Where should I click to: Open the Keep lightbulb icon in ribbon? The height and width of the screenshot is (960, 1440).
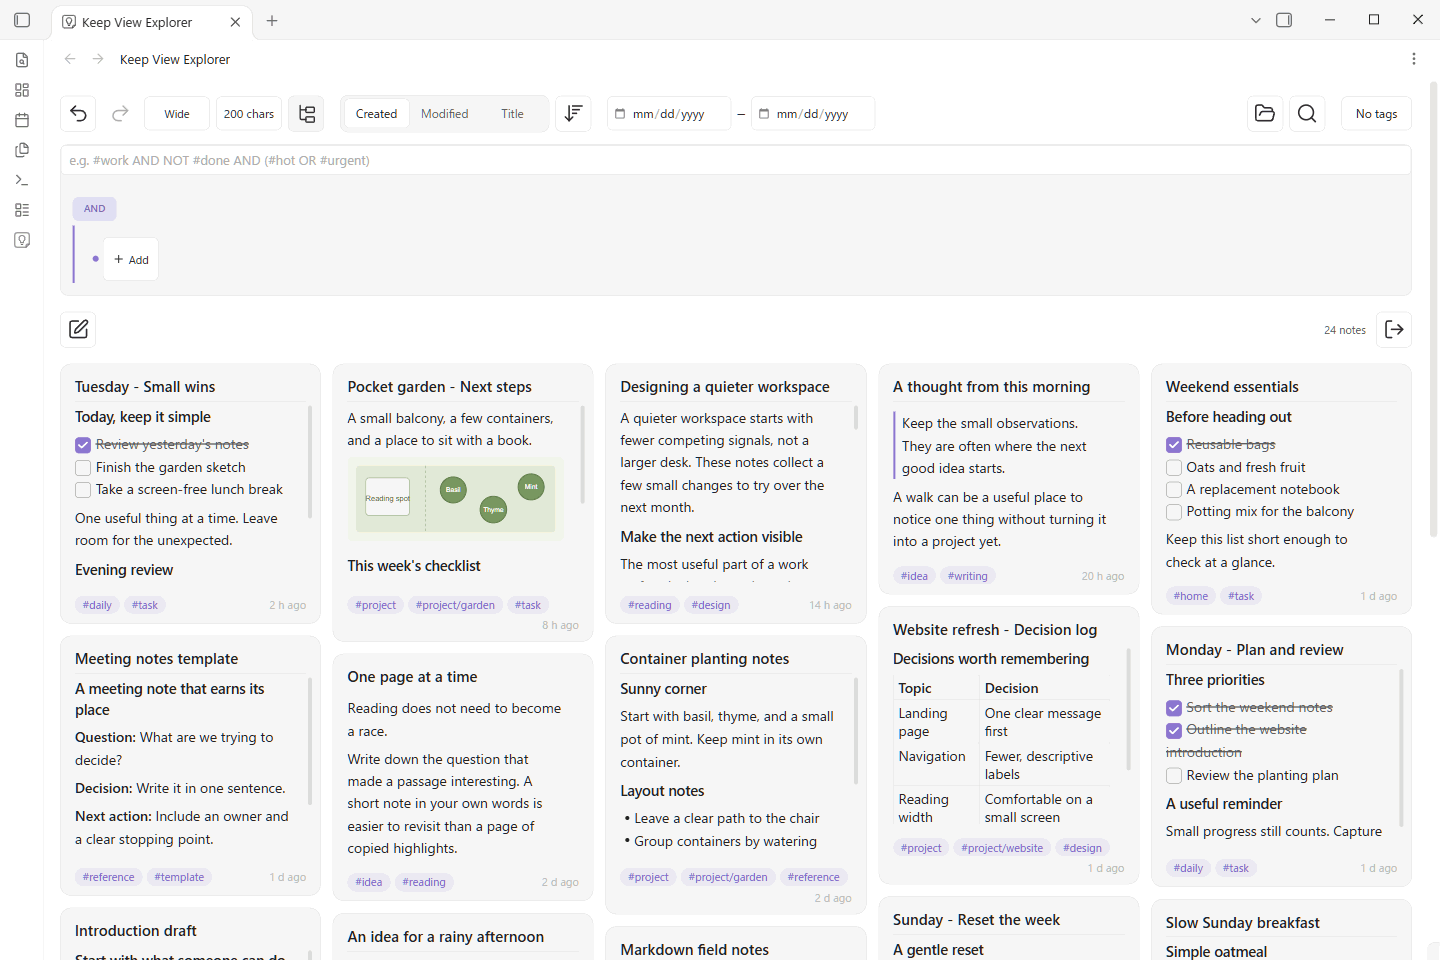(x=22, y=240)
